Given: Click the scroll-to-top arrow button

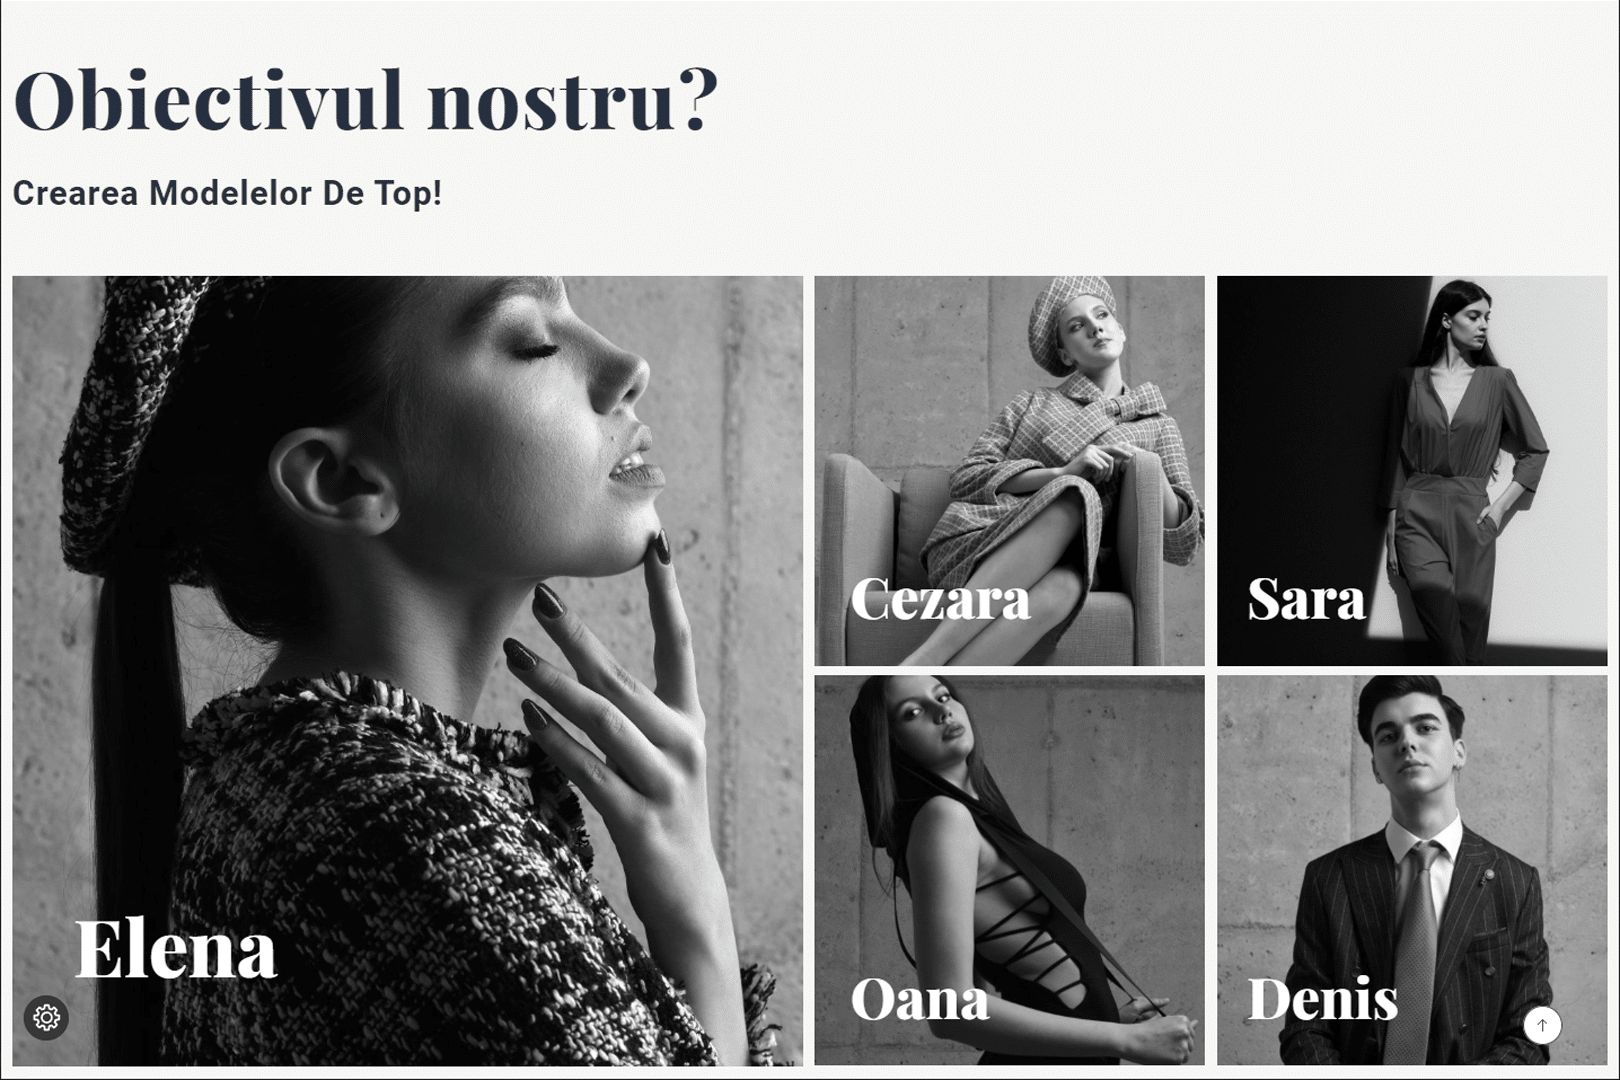Looking at the screenshot, I should [1542, 1025].
